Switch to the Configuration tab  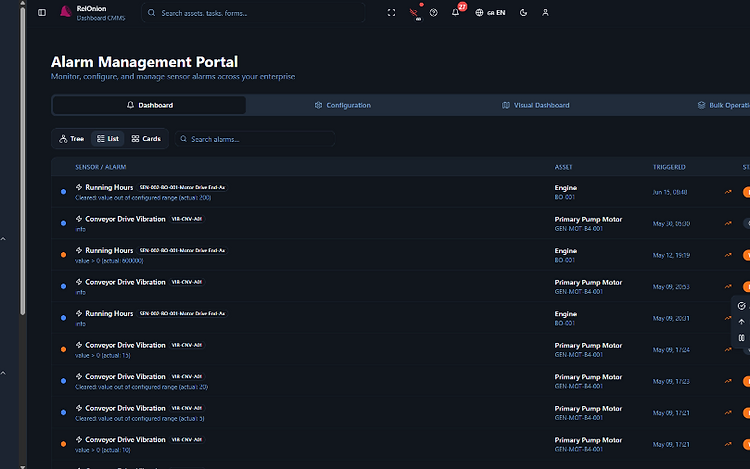[x=342, y=105]
